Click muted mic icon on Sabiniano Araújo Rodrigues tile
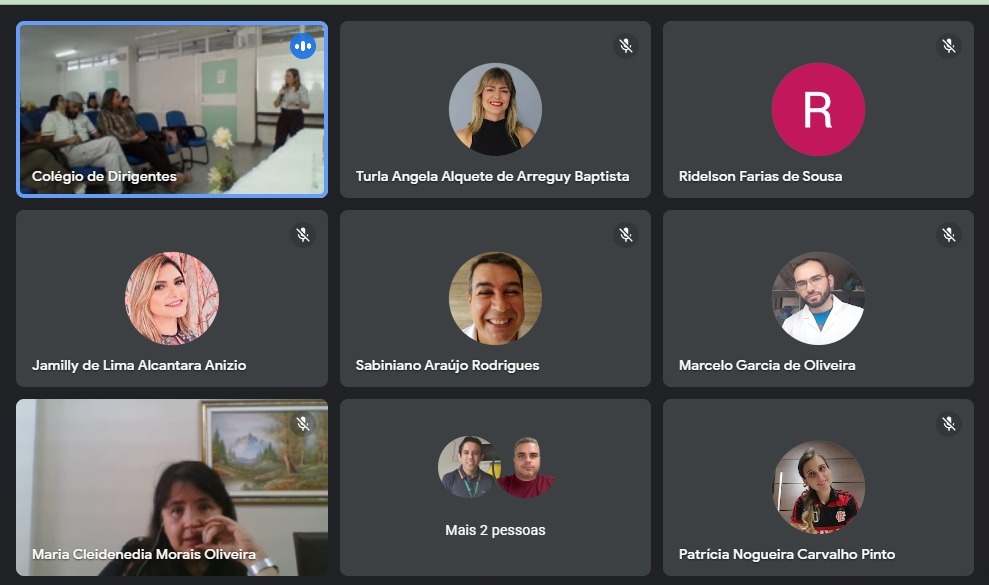Screen dimensions: 989x585 [626, 235]
